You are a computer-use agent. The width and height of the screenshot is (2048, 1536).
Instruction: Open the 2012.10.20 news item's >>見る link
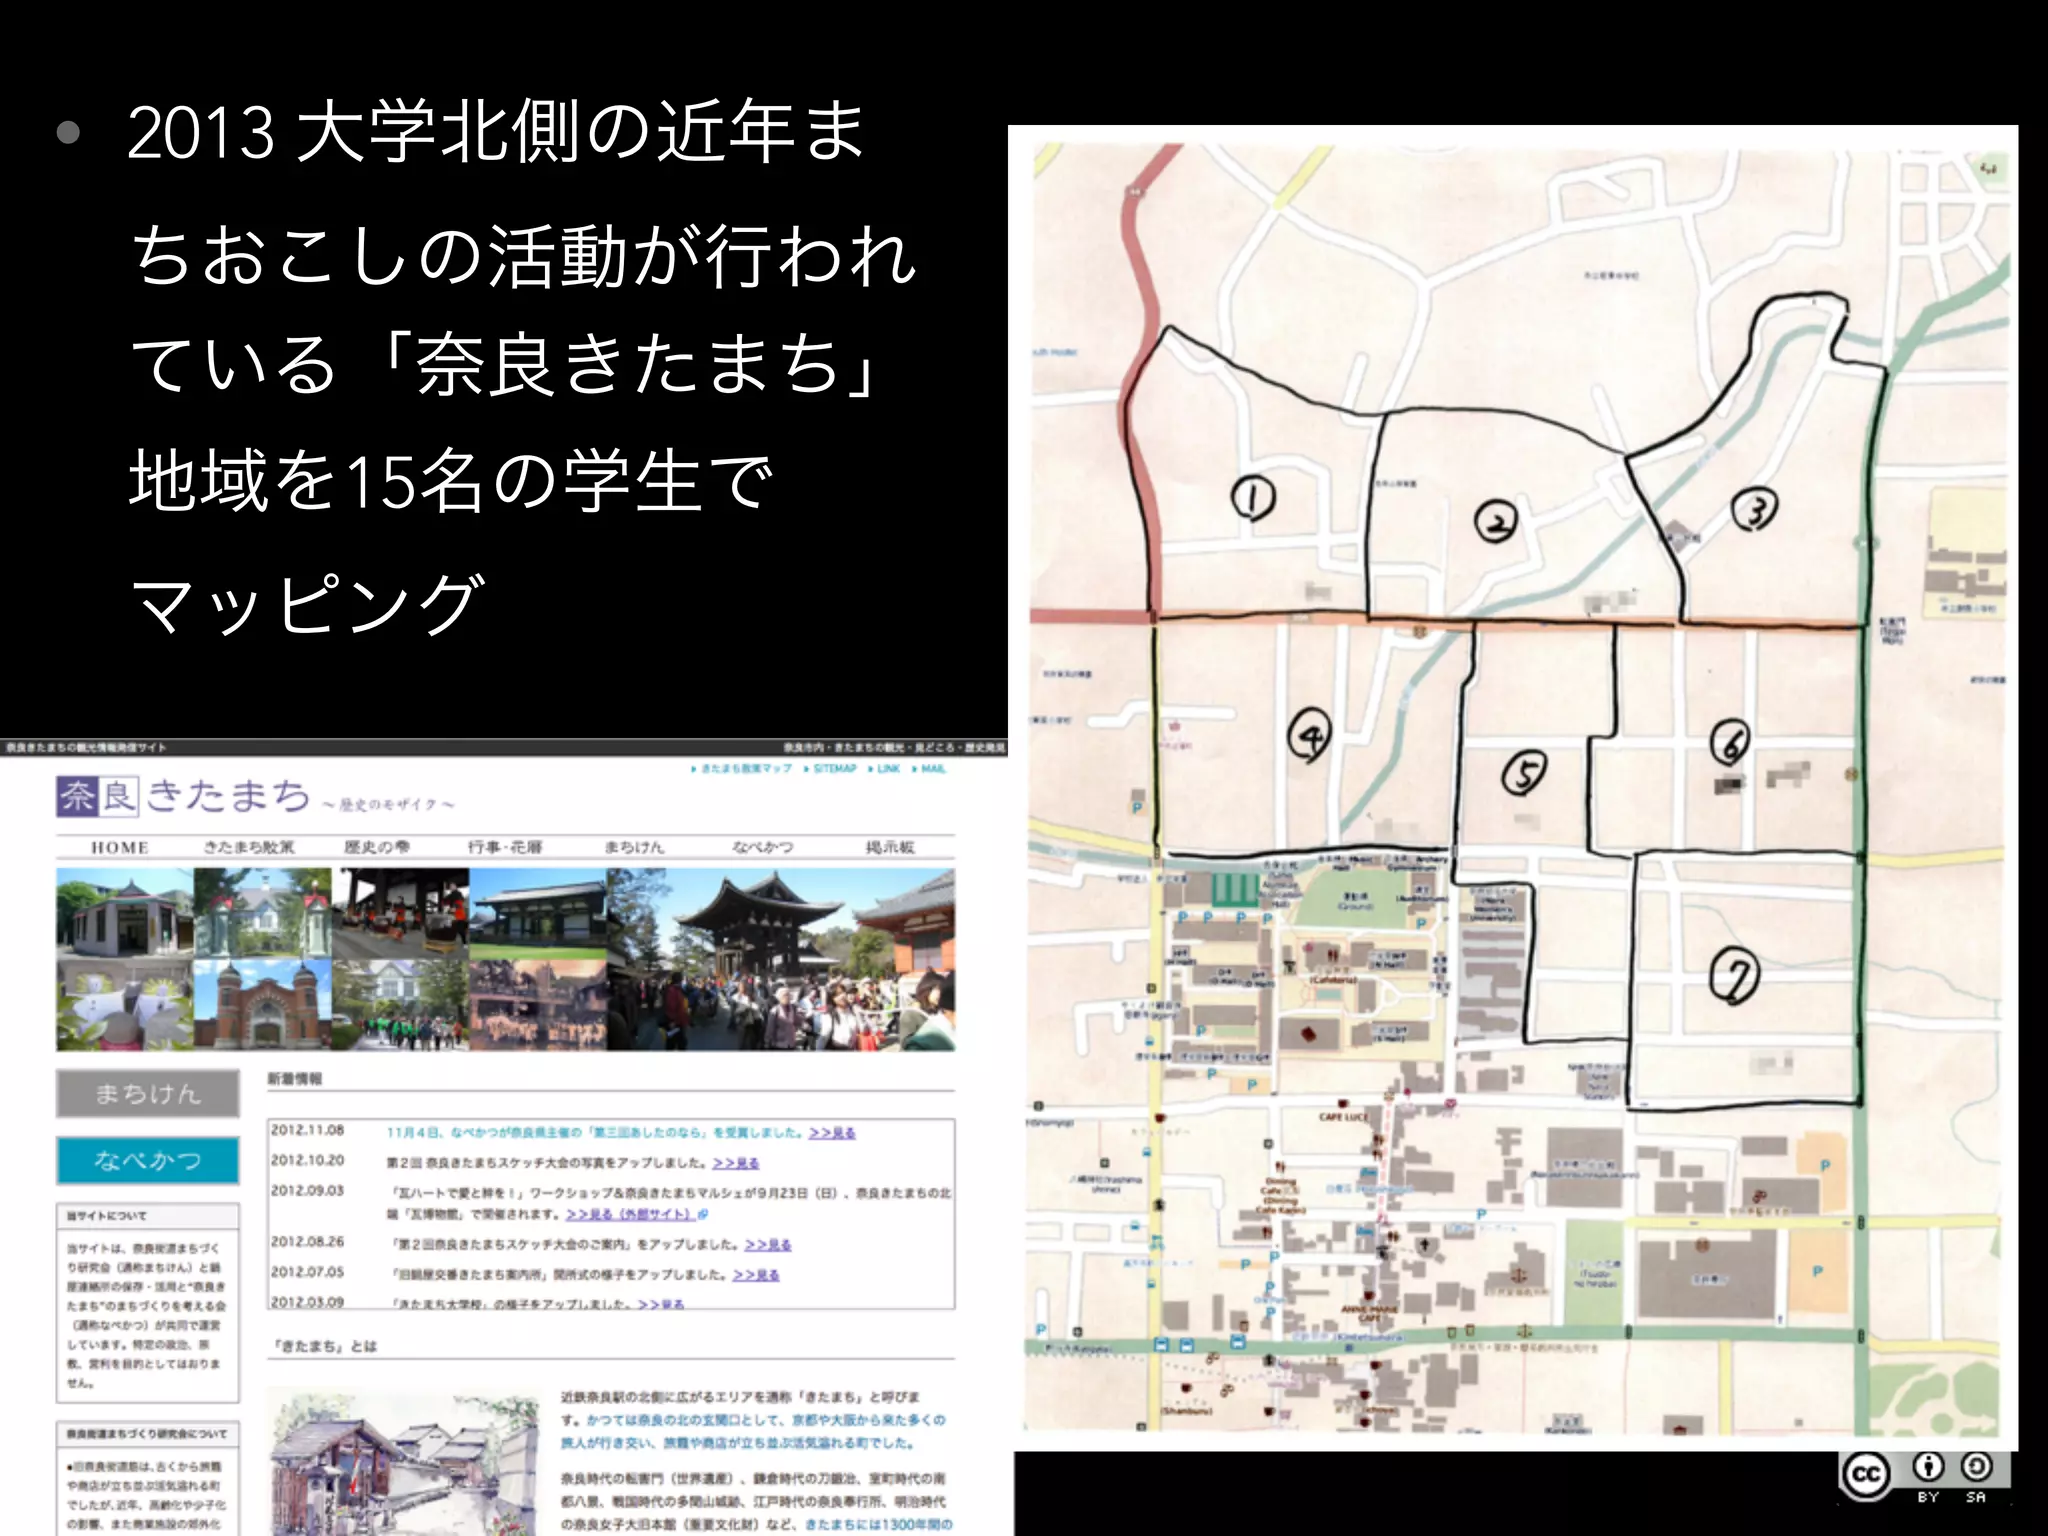(x=736, y=1163)
